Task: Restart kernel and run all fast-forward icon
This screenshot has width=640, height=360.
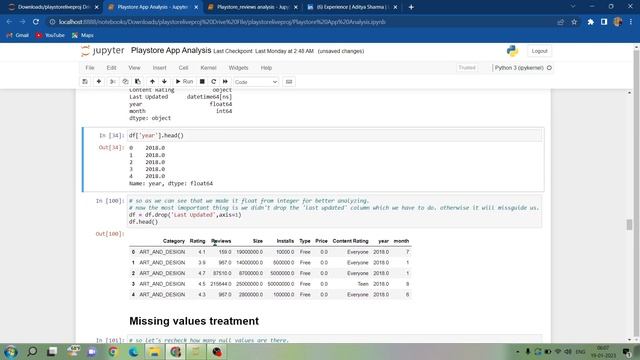Action: click(225, 82)
